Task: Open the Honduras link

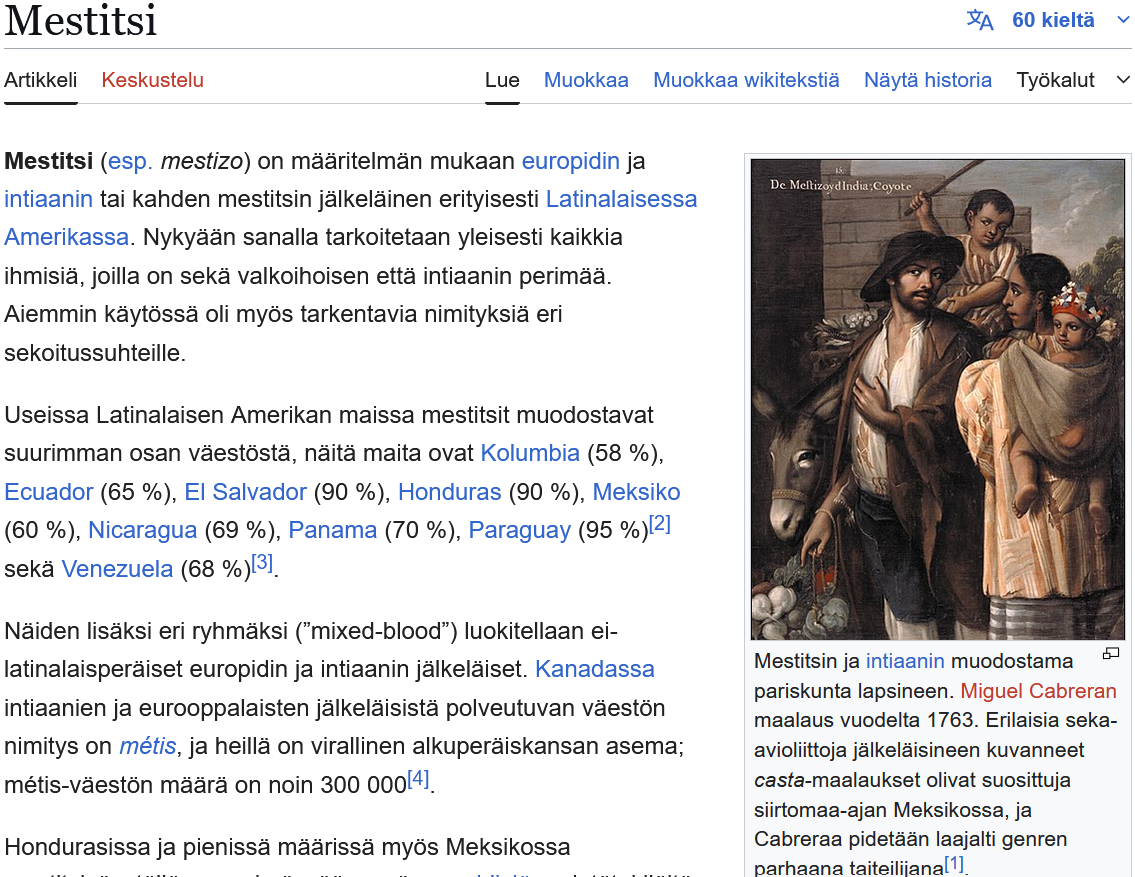Action: [450, 492]
